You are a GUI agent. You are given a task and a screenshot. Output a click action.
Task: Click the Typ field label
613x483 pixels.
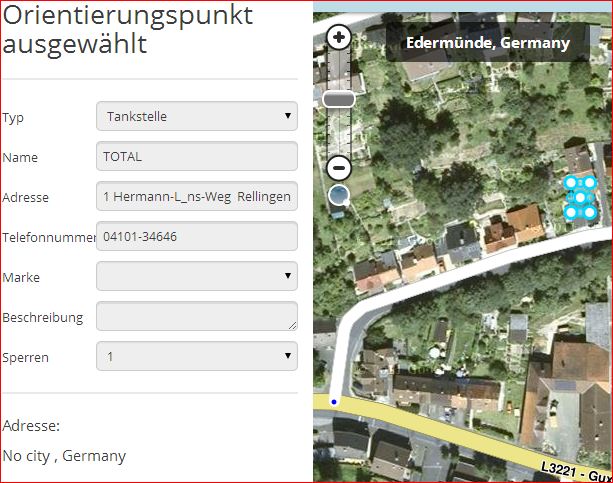pos(13,117)
